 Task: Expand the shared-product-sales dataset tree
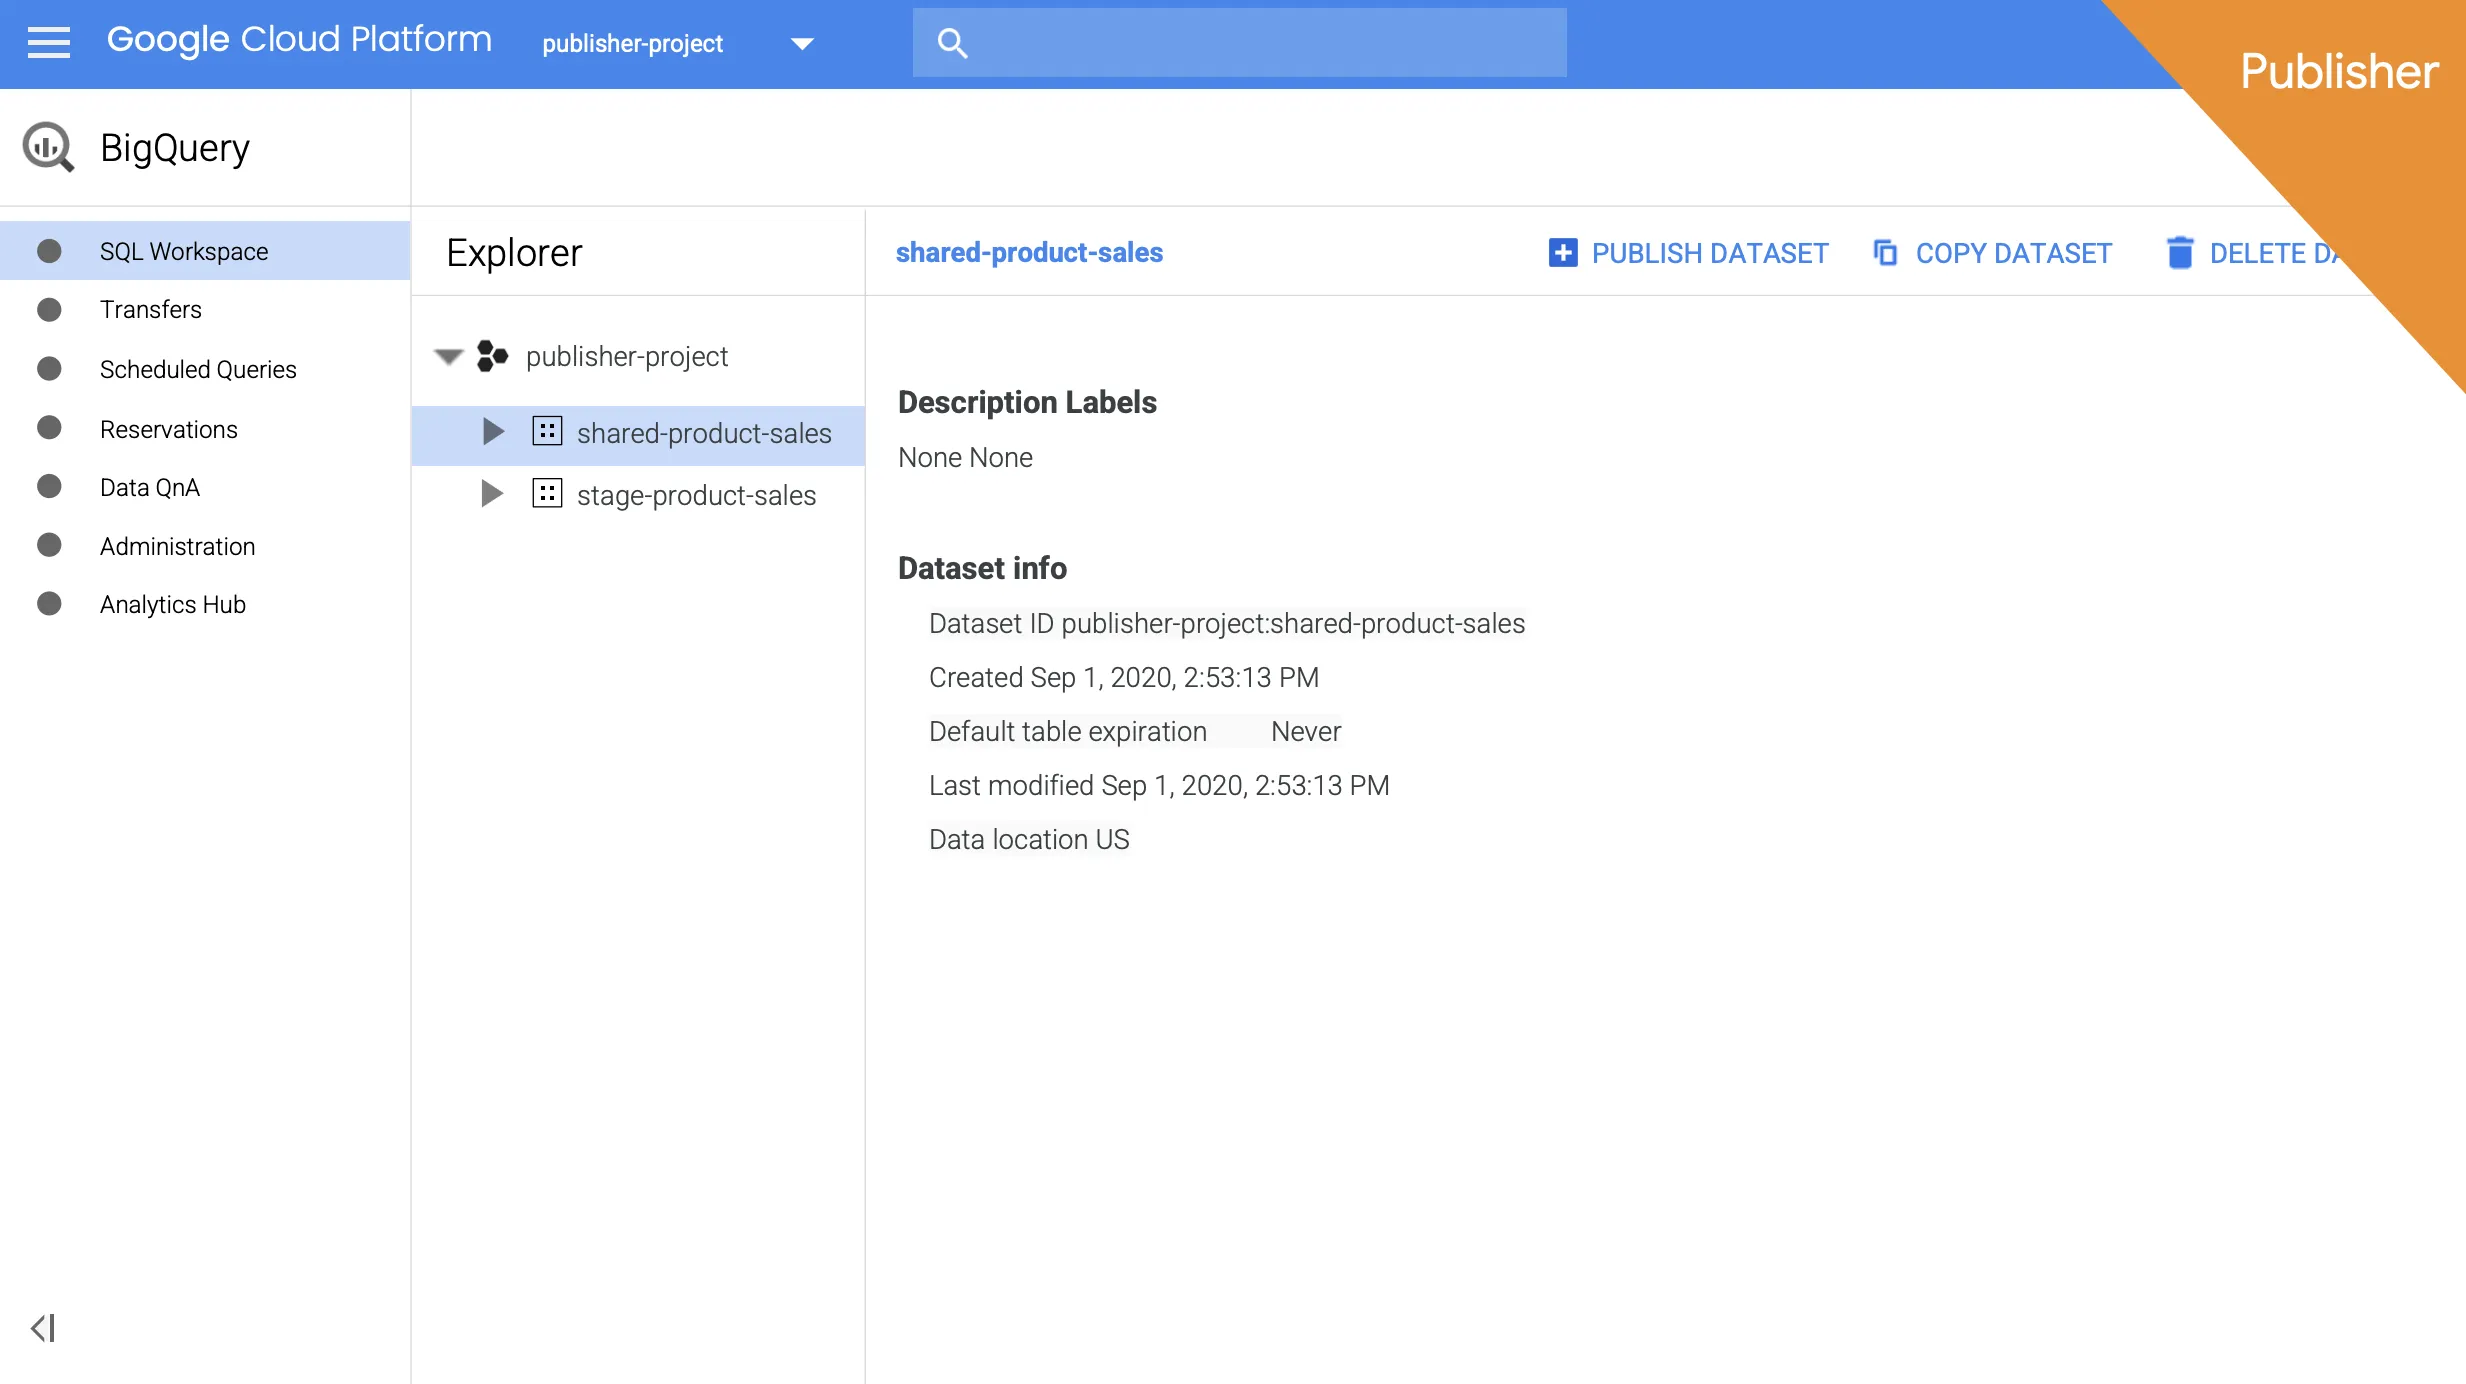(x=491, y=432)
